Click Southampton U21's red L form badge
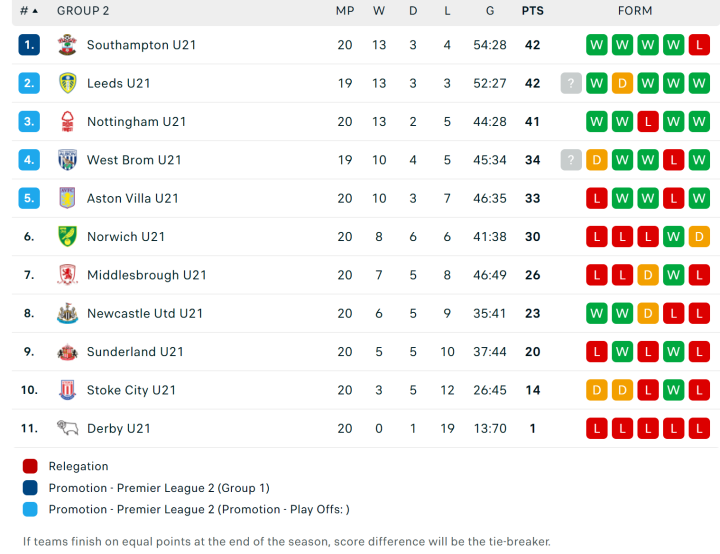This screenshot has height=554, width=720. click(x=699, y=45)
